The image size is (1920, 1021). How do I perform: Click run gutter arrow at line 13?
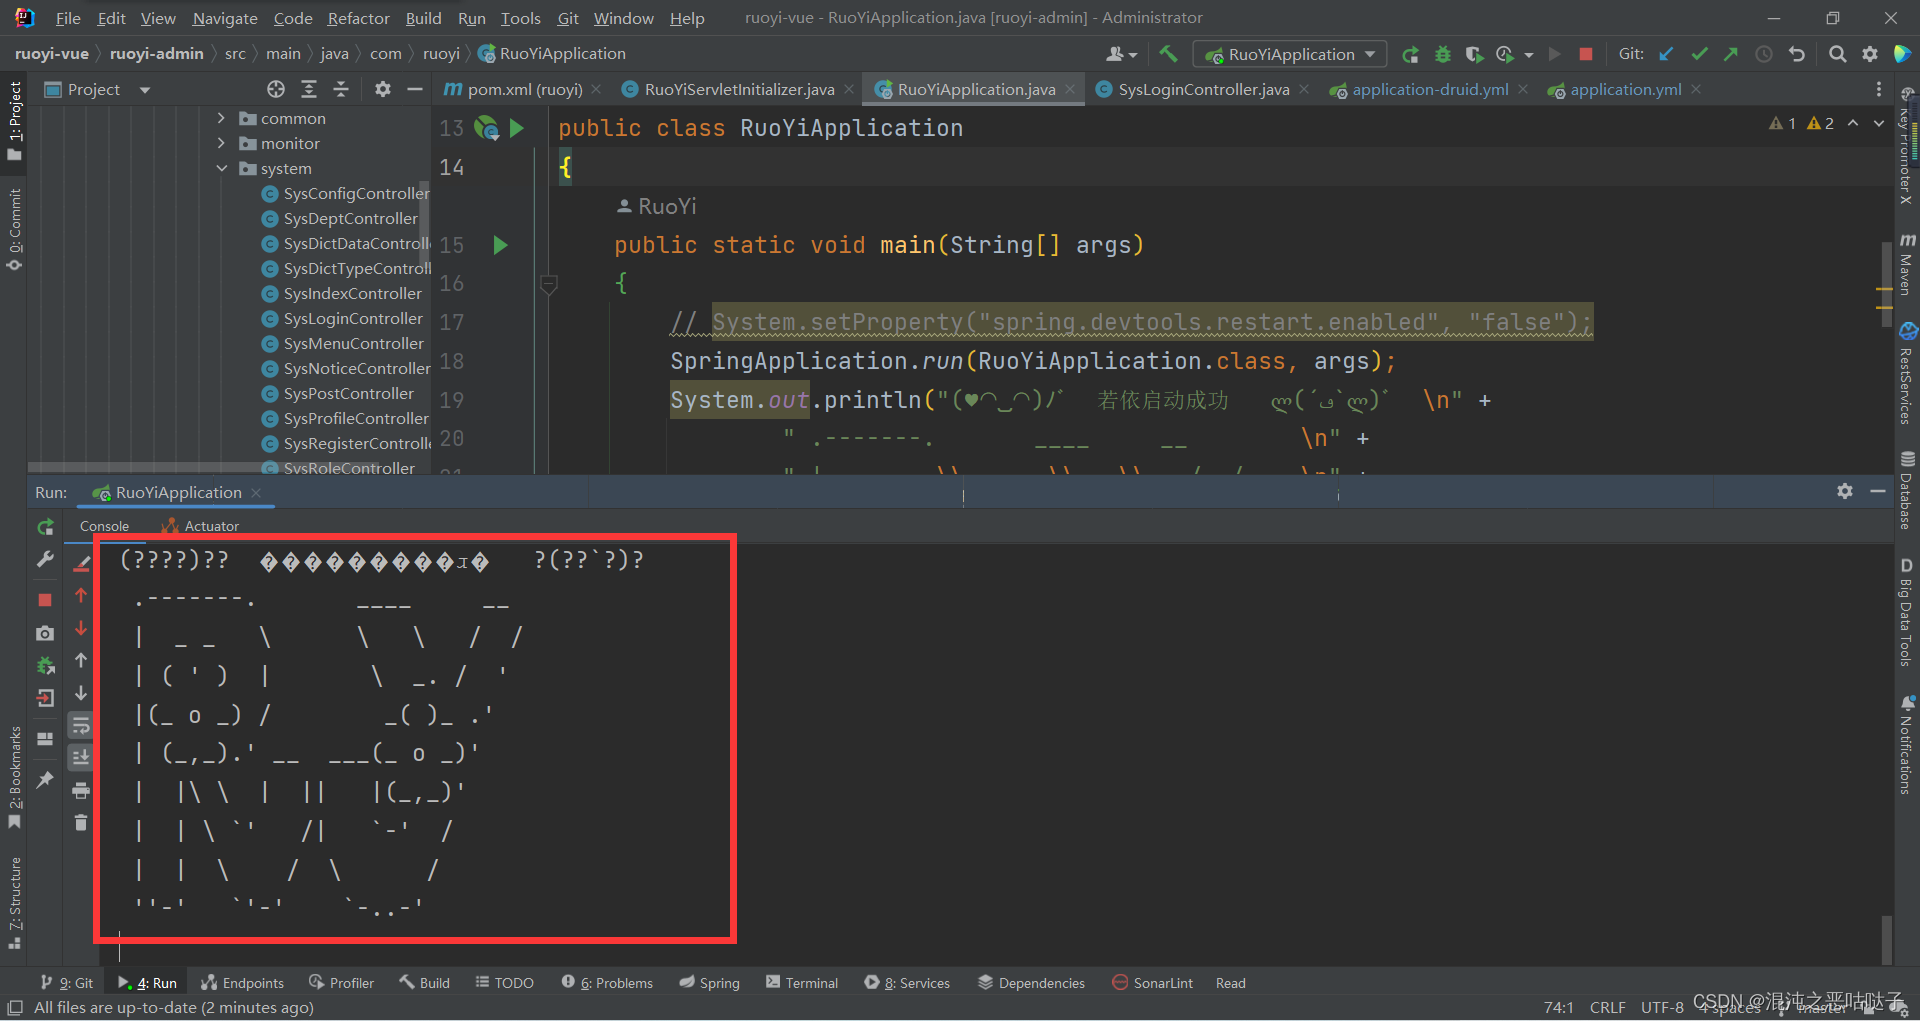tap(517, 128)
